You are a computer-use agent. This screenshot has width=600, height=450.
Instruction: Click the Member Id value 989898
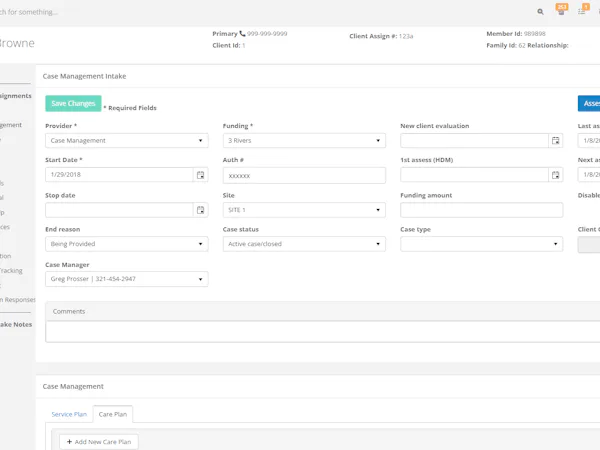coord(535,34)
